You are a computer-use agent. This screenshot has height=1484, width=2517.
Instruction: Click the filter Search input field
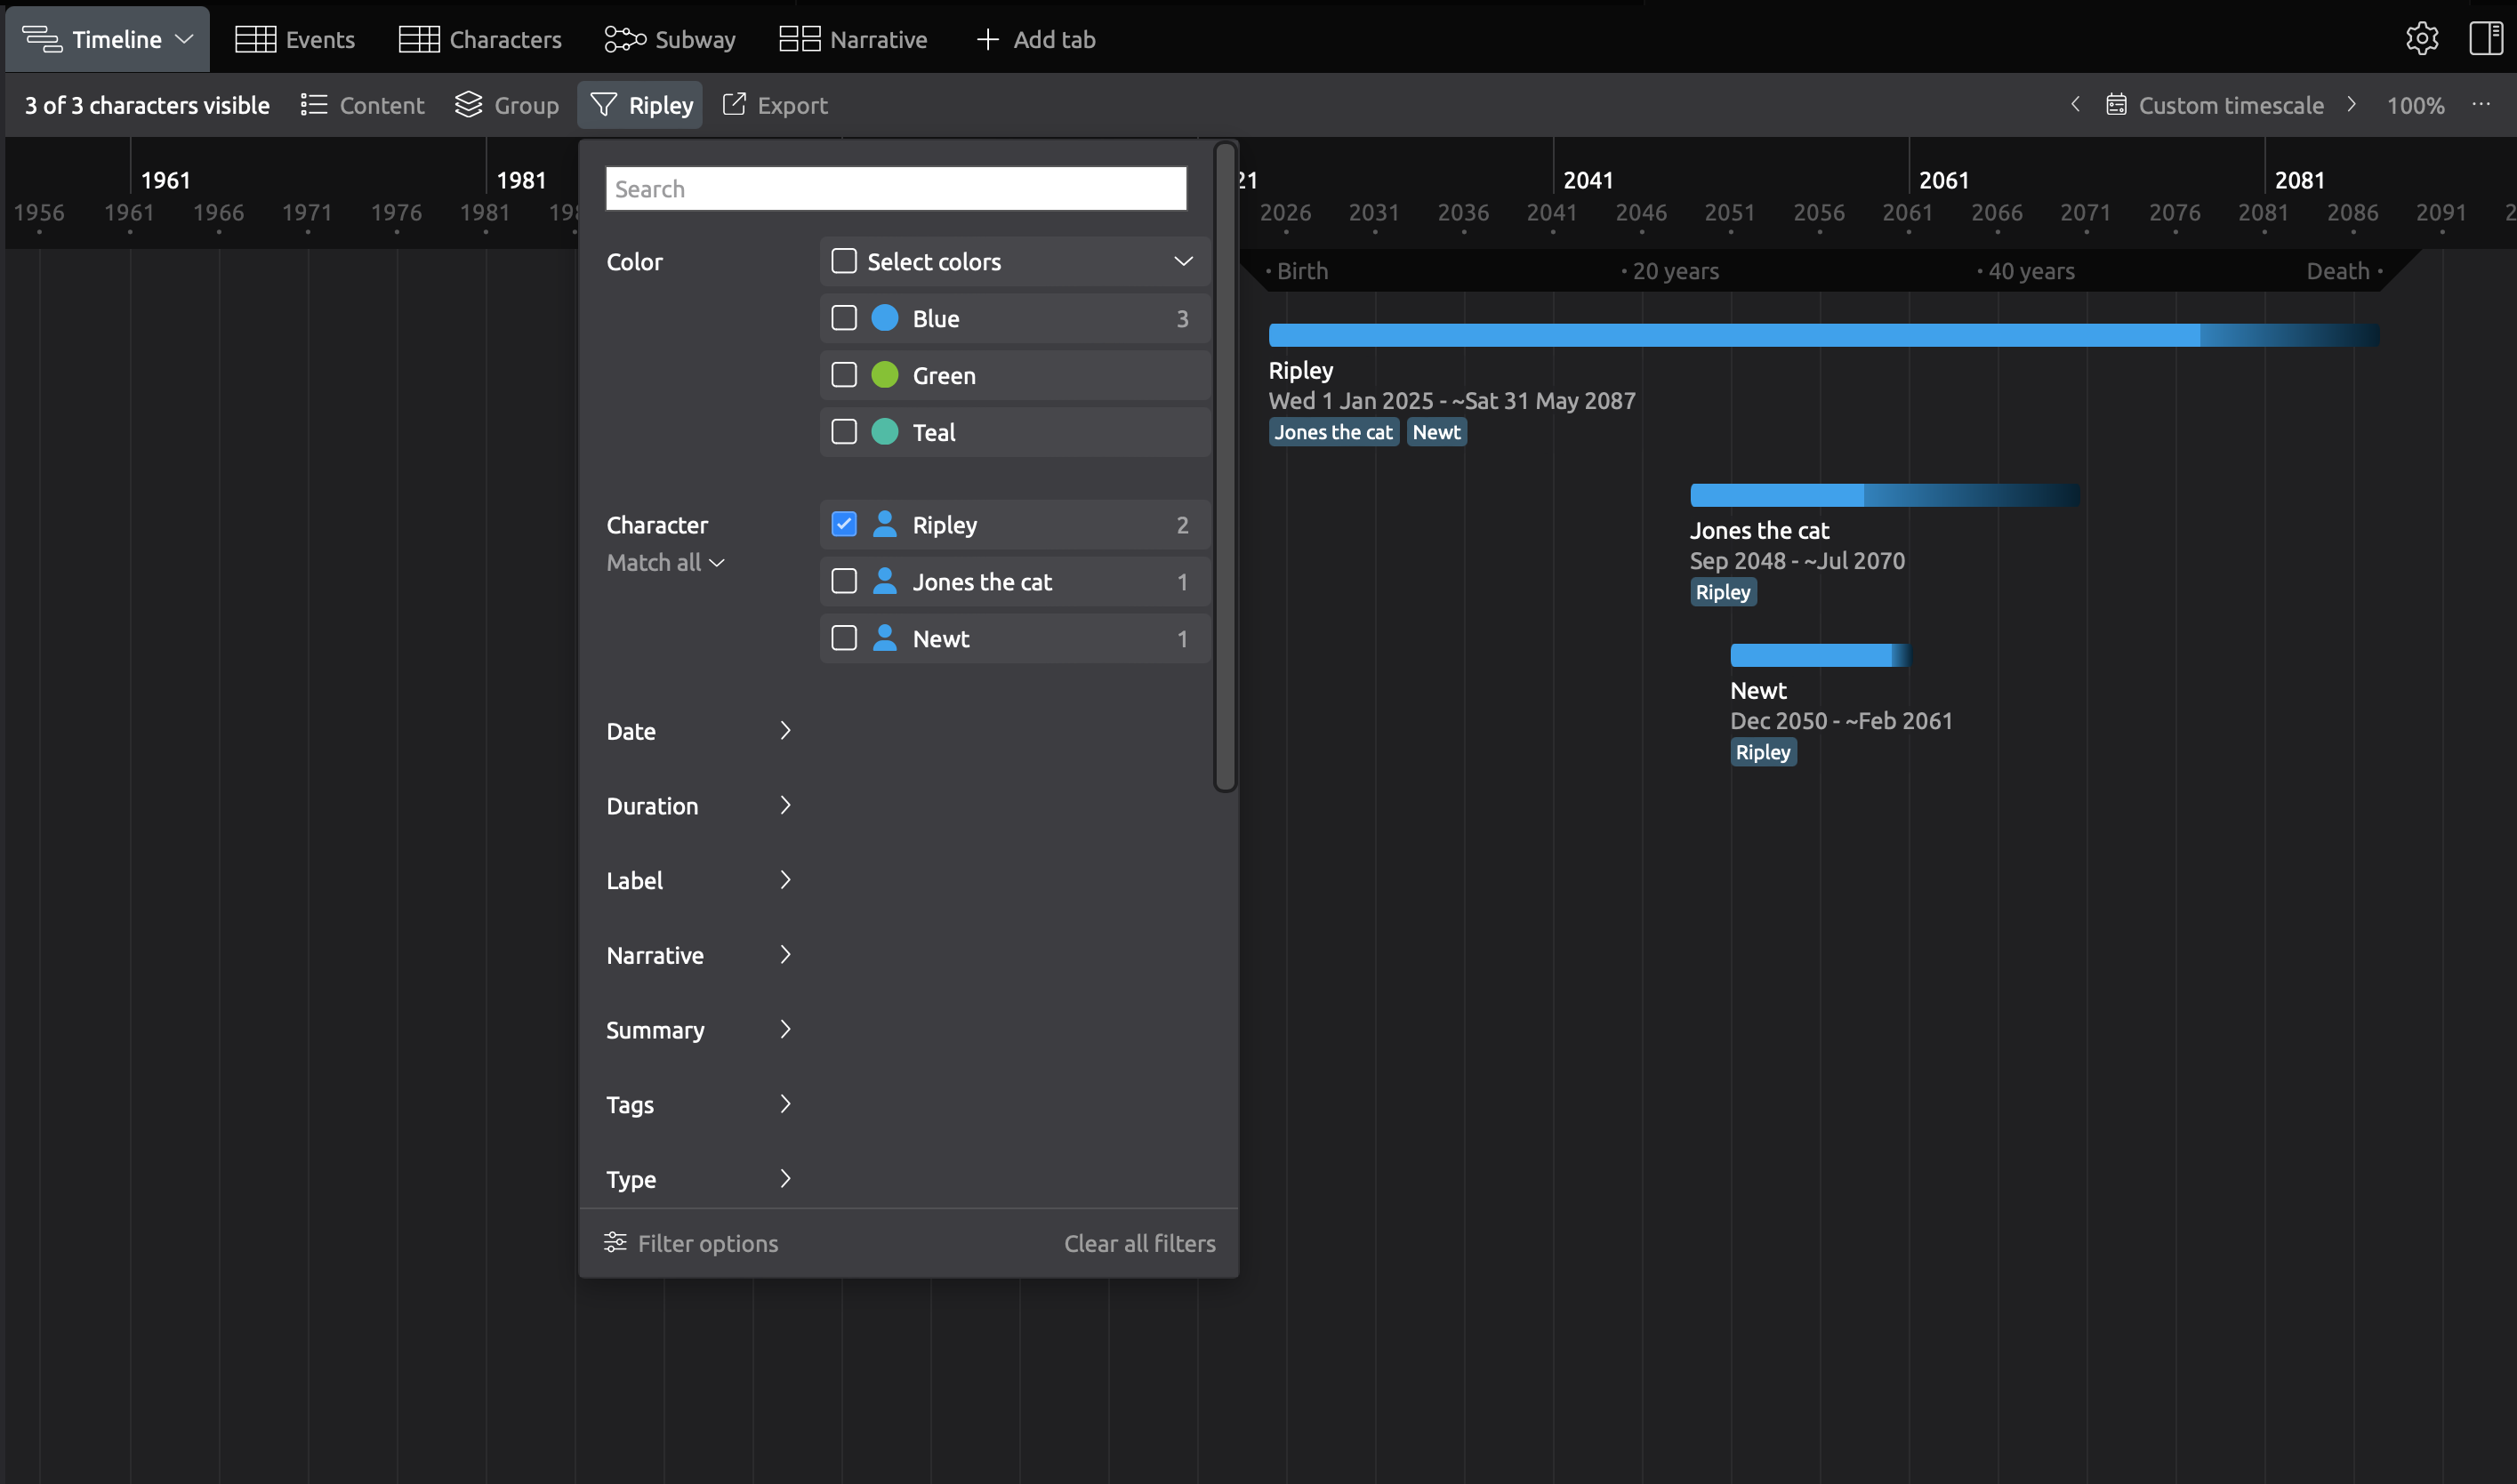click(x=895, y=189)
